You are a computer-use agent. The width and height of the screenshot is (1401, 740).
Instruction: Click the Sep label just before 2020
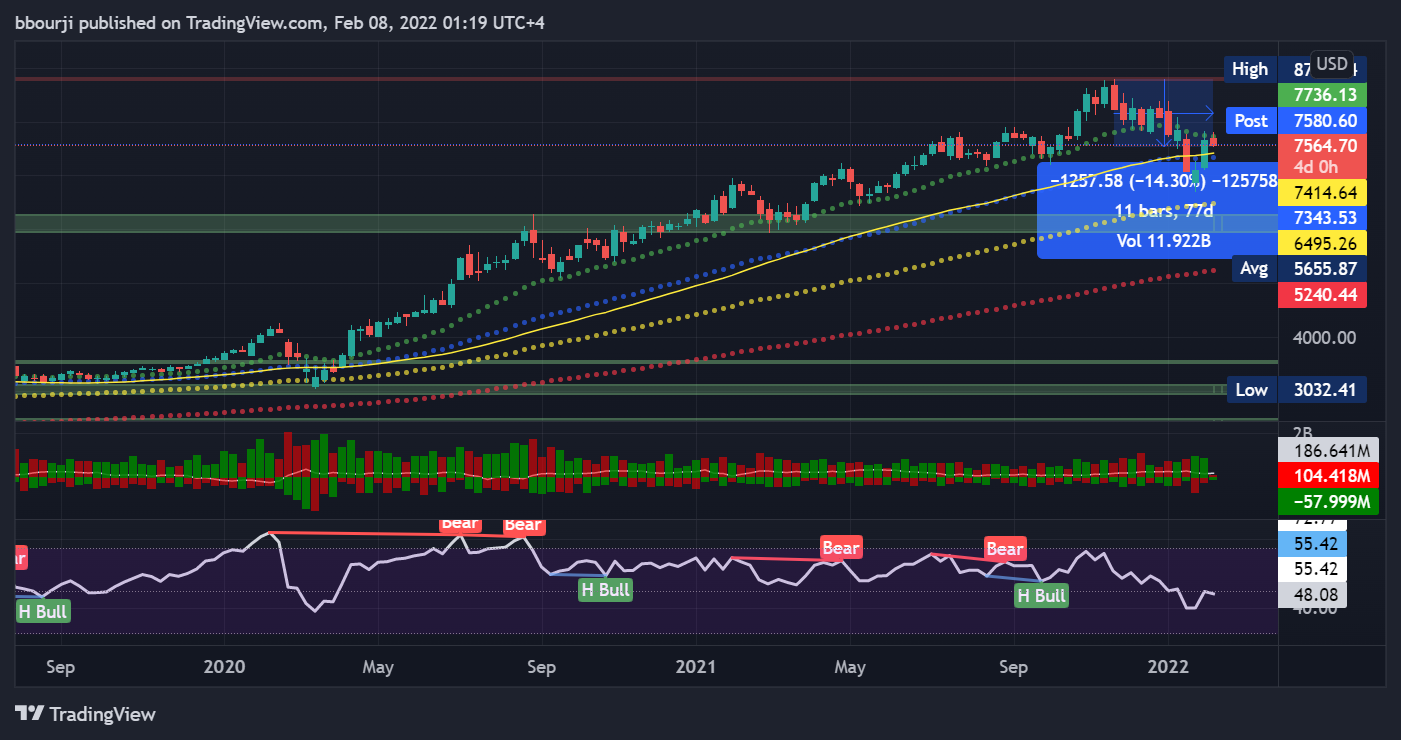coord(60,666)
